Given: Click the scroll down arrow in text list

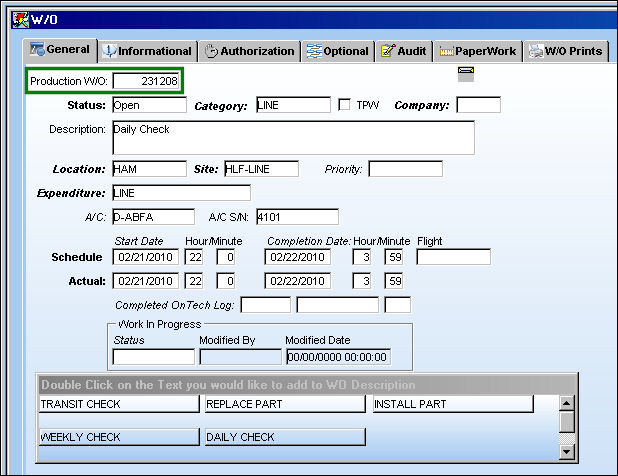Looking at the screenshot, I should click(567, 452).
